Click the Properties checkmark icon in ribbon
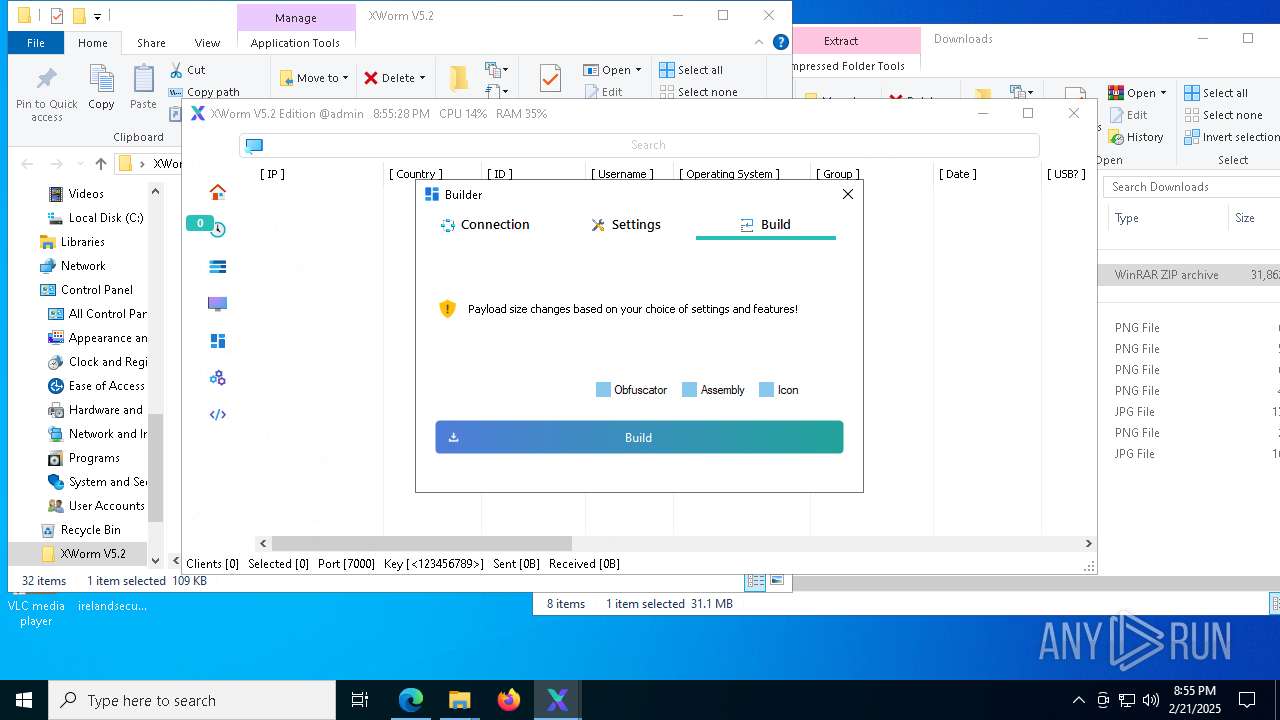The height and width of the screenshot is (720, 1280). 549,78
